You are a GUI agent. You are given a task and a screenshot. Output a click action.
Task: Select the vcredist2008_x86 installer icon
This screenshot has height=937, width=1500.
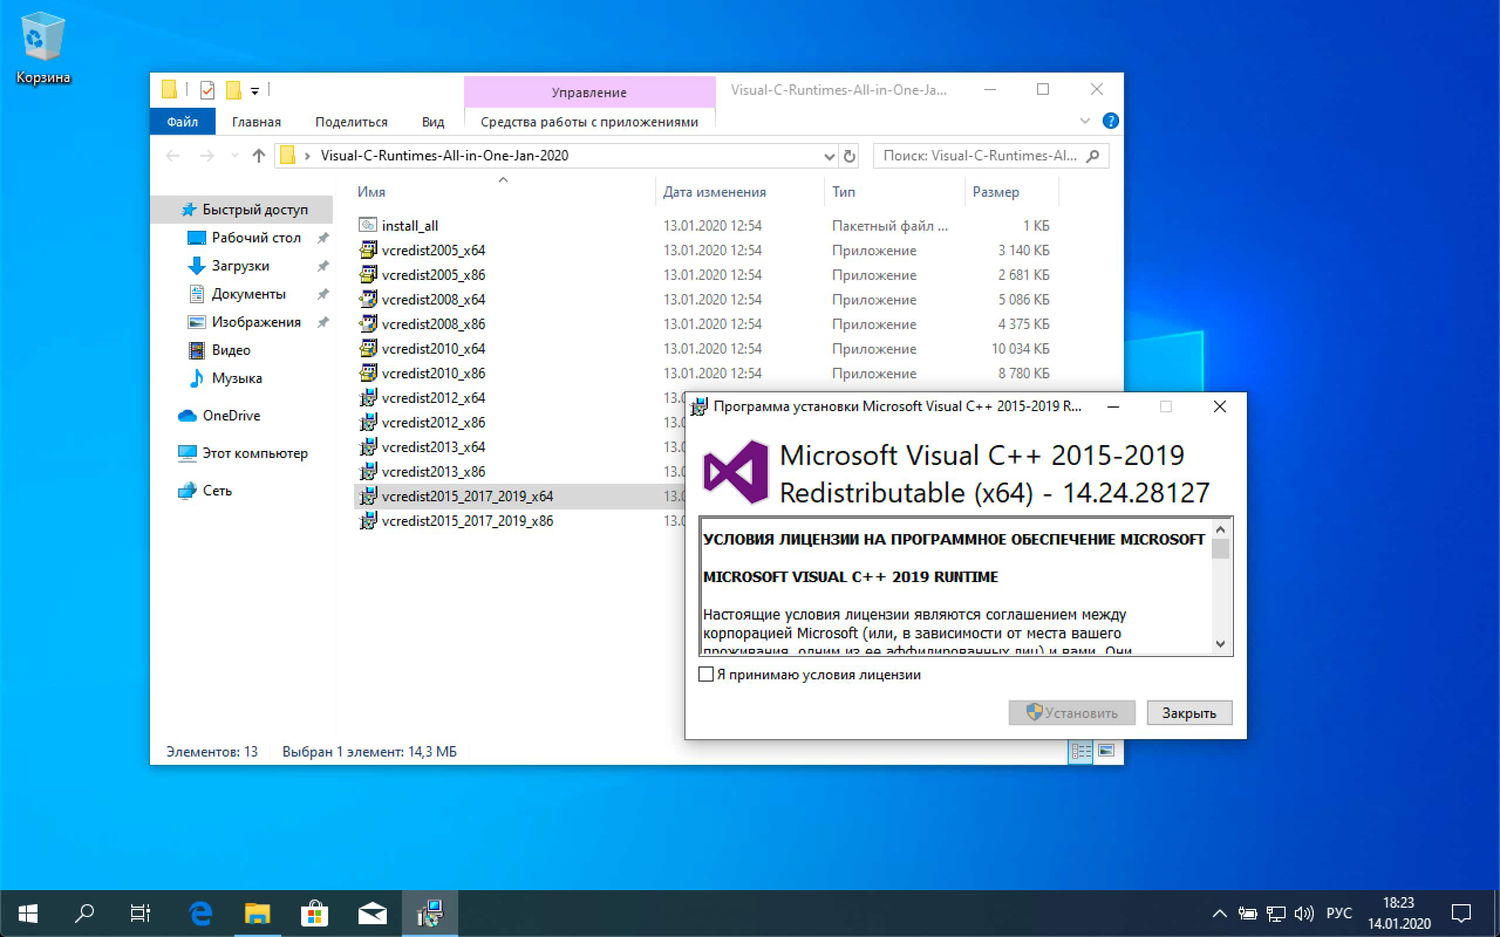pyautogui.click(x=368, y=324)
